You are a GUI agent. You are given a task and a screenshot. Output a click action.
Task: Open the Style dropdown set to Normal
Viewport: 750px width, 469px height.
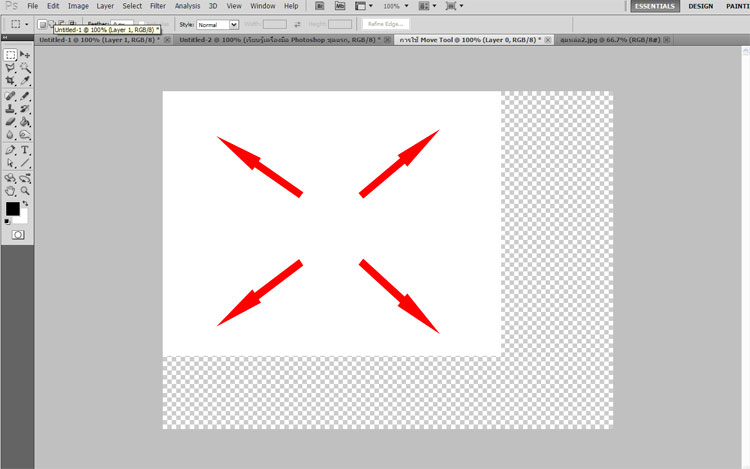click(x=217, y=24)
